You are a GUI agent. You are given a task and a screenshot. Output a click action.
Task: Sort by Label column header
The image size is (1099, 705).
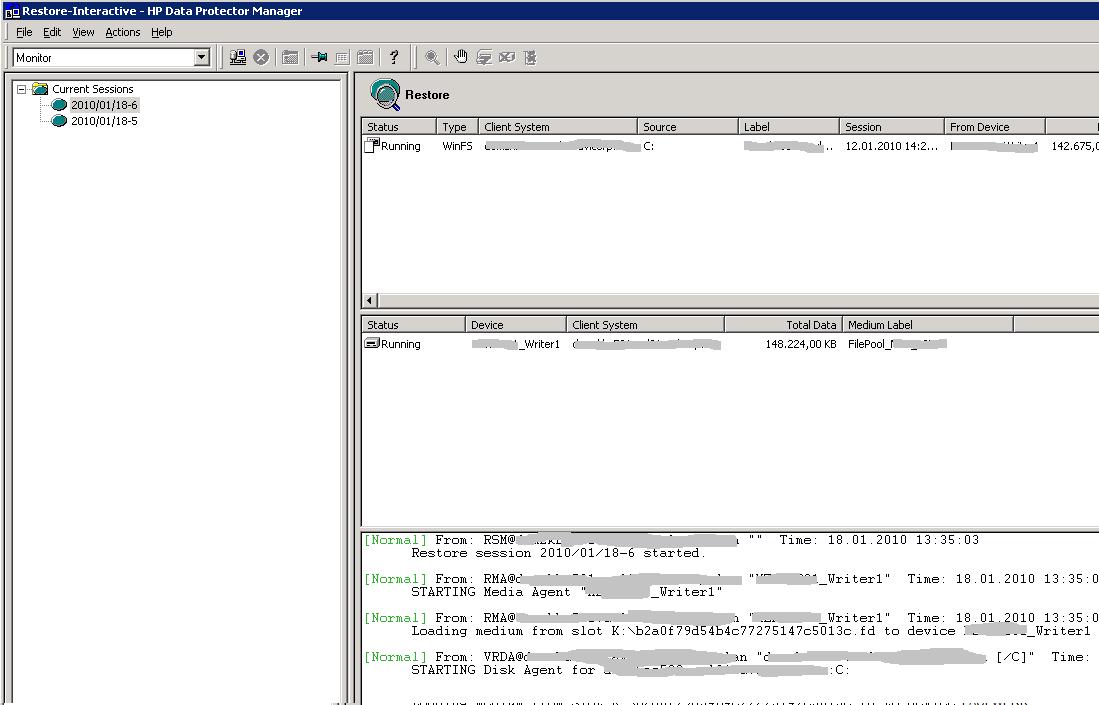tap(789, 127)
